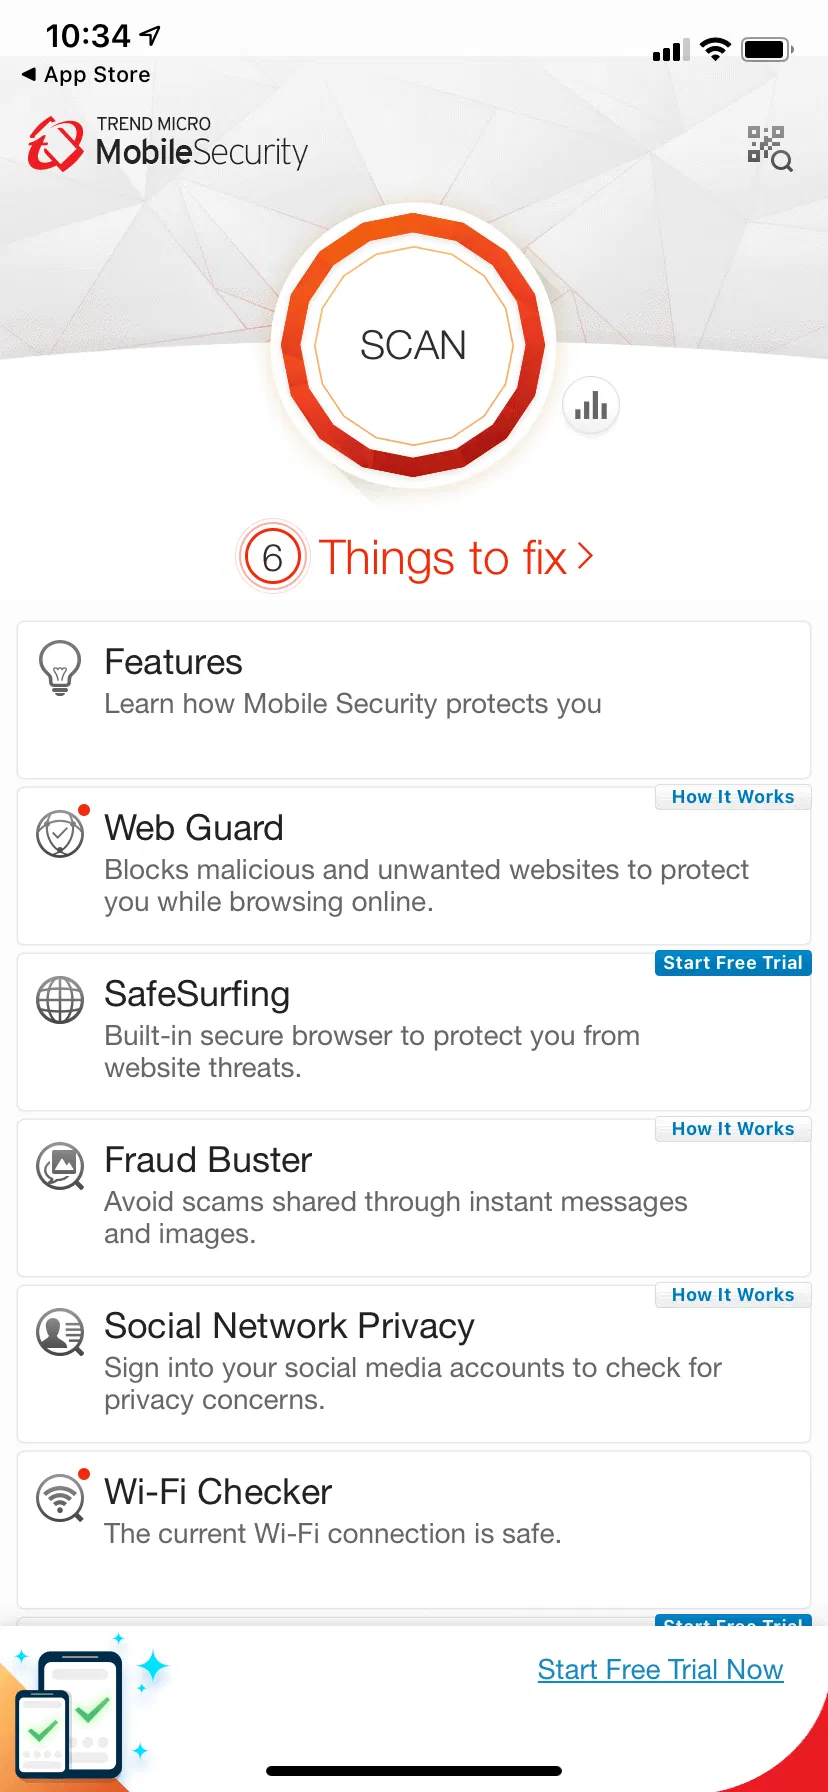Open the QR code scanner icon

[769, 148]
